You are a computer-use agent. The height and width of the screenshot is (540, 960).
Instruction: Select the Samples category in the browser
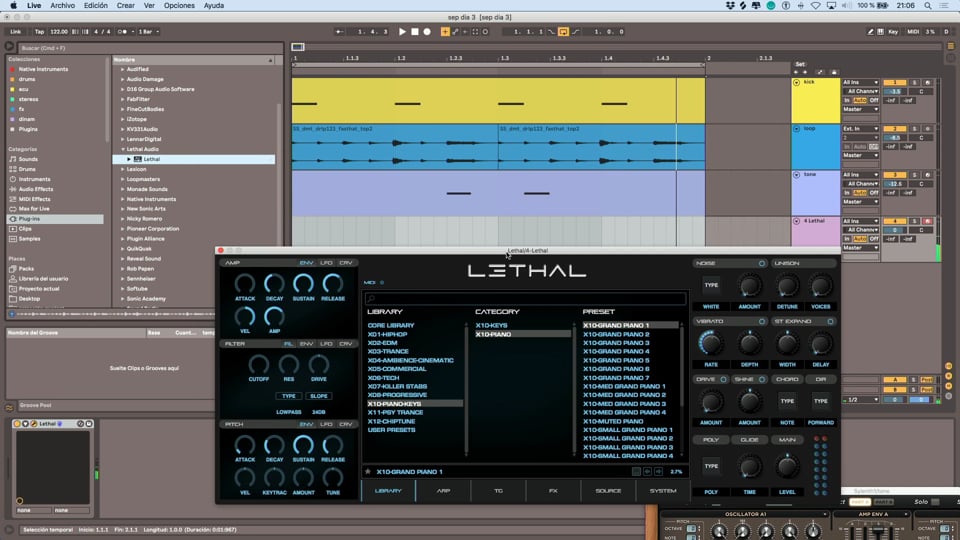(29, 239)
